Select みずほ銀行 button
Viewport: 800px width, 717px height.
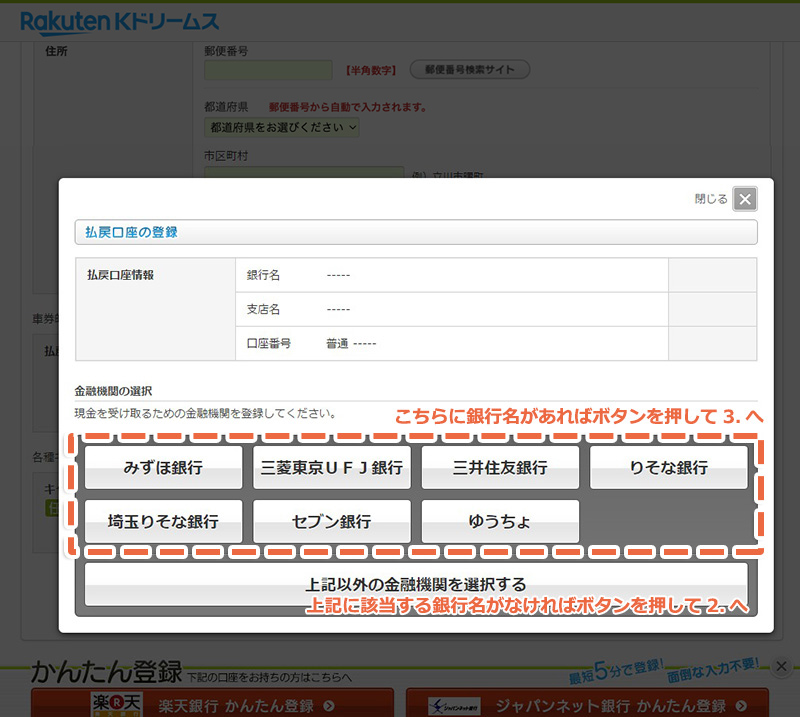(x=163, y=467)
